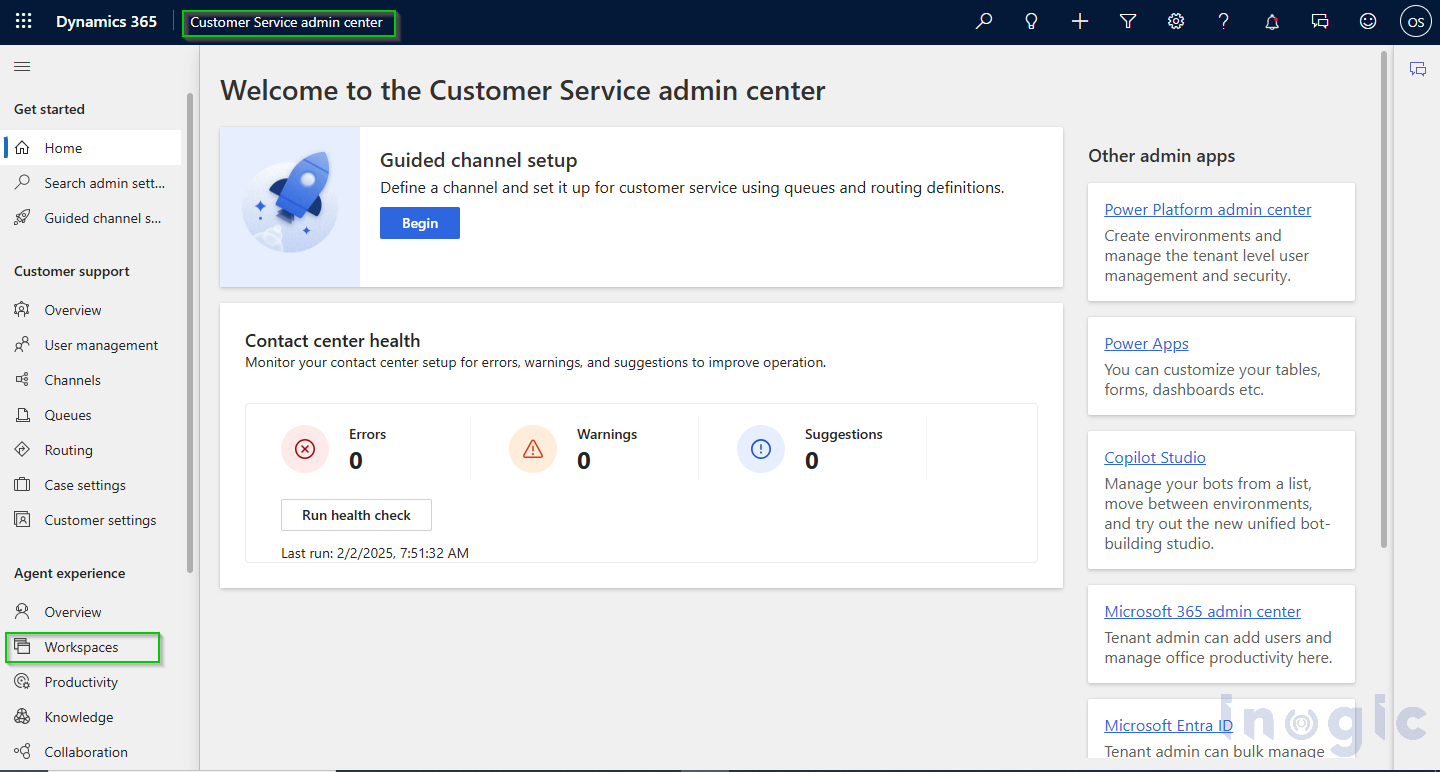Image resolution: width=1440 pixels, height=772 pixels.
Task: Open Copilot Studio link
Action: tap(1155, 457)
